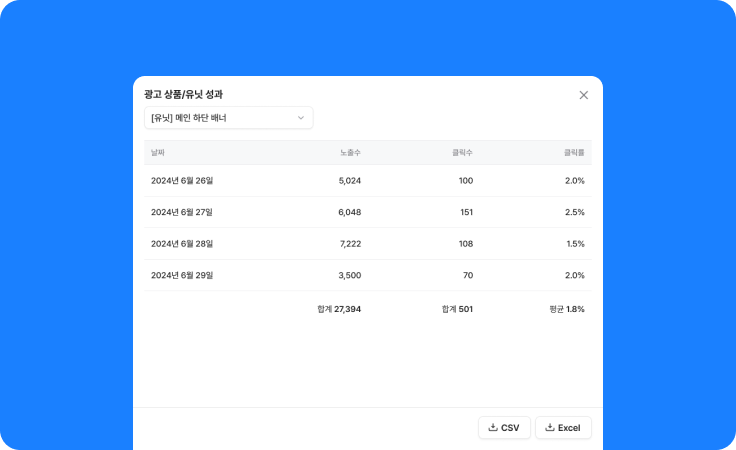
Task: Click the 클릭률 column header
Action: 574,153
